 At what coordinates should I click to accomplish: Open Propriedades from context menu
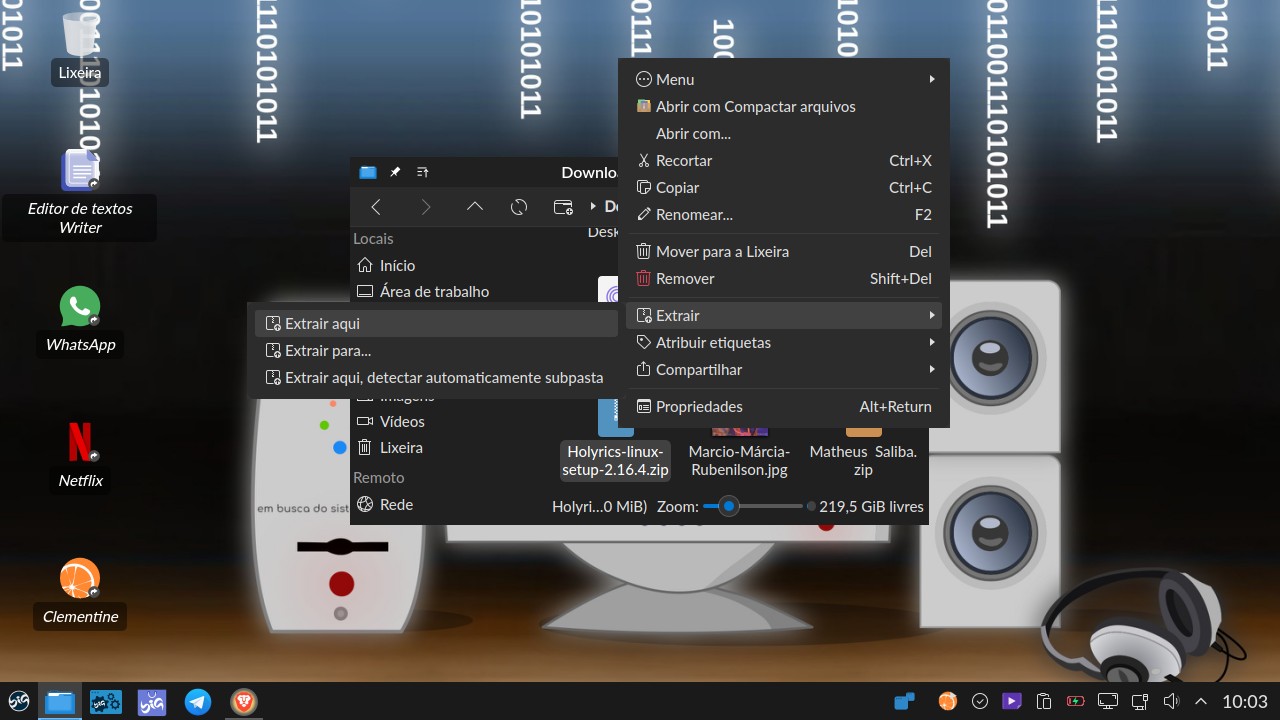pos(784,406)
